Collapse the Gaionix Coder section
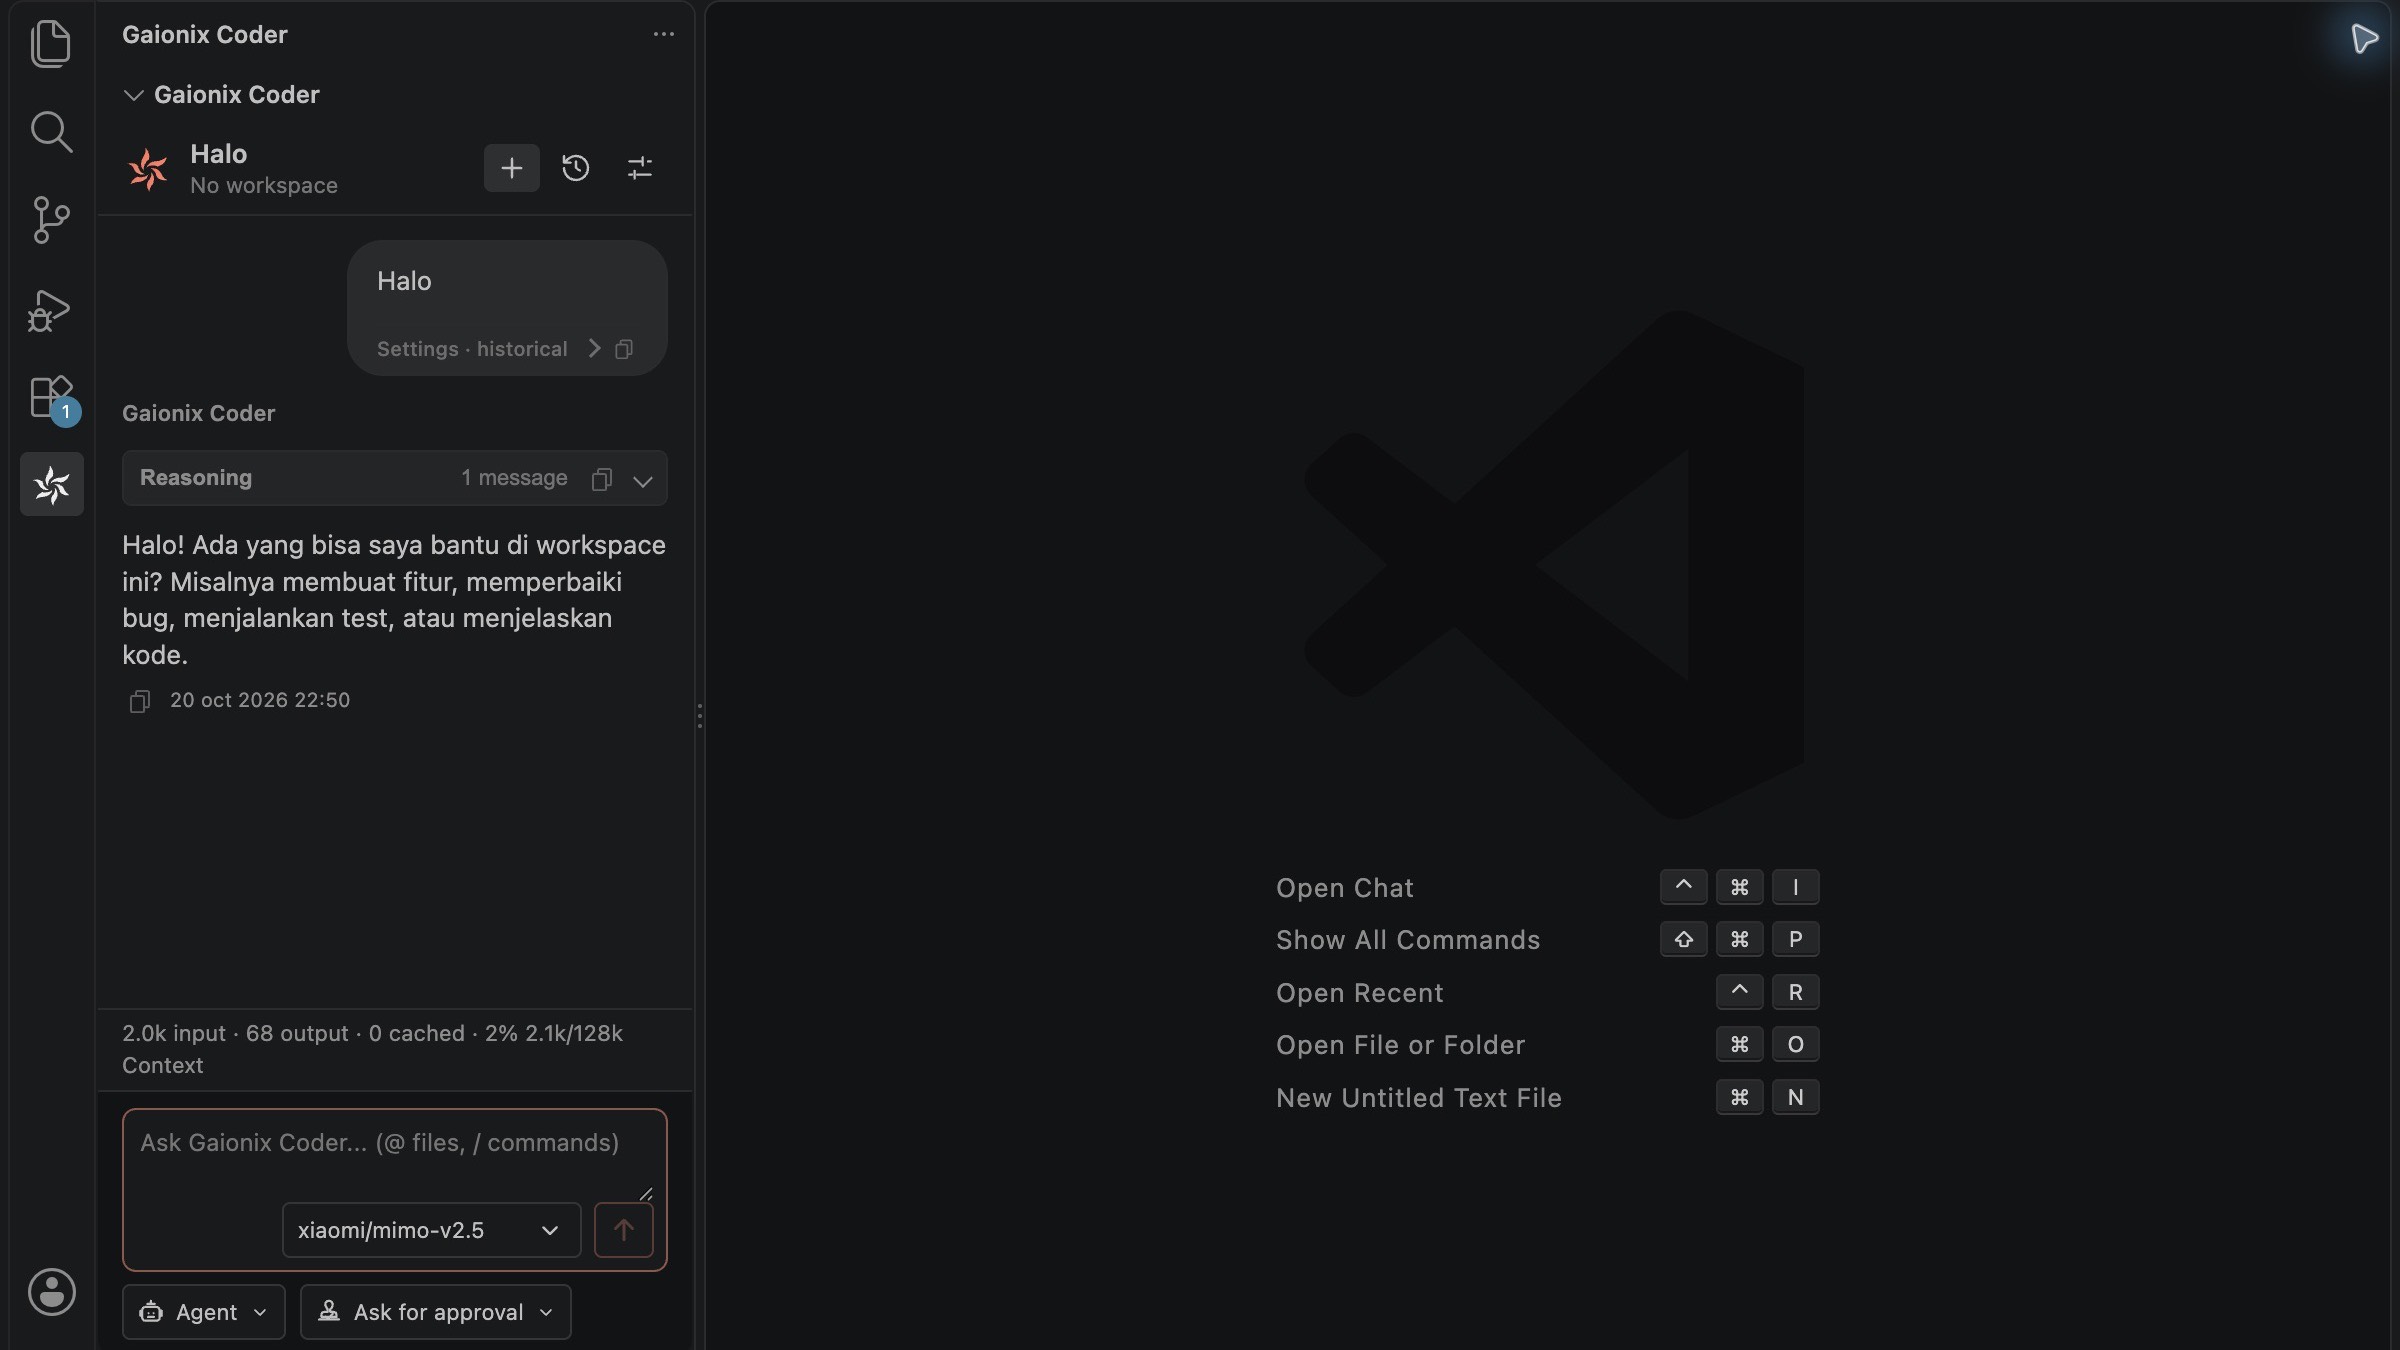This screenshot has width=2400, height=1350. point(133,95)
